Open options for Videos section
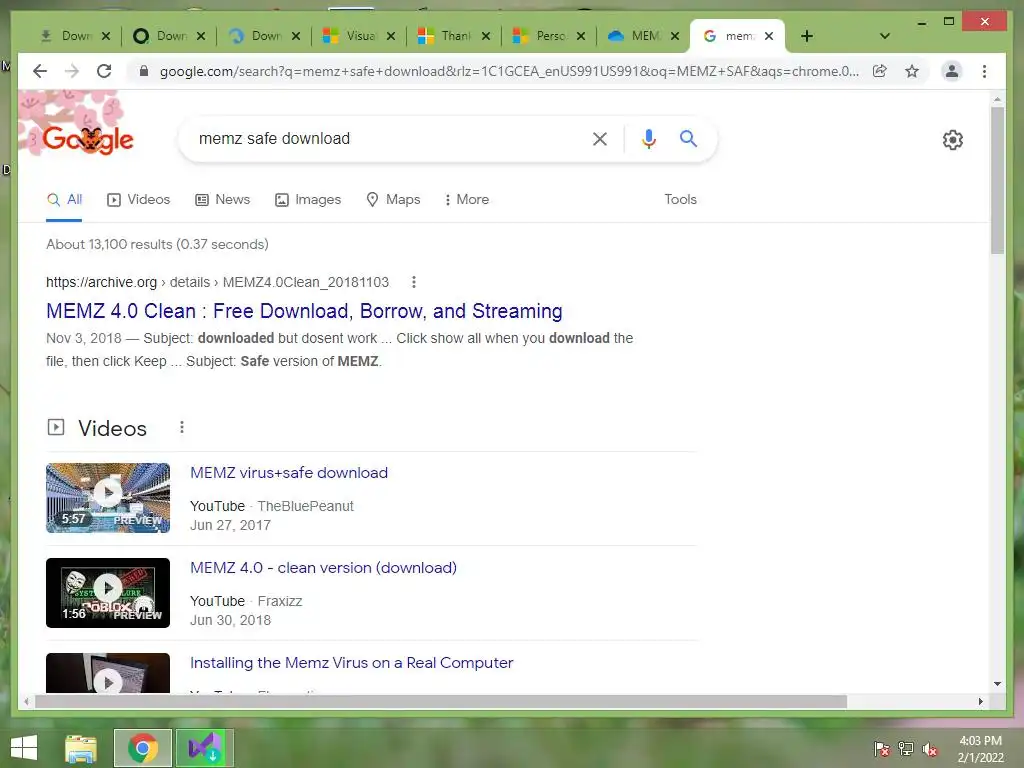 point(182,427)
